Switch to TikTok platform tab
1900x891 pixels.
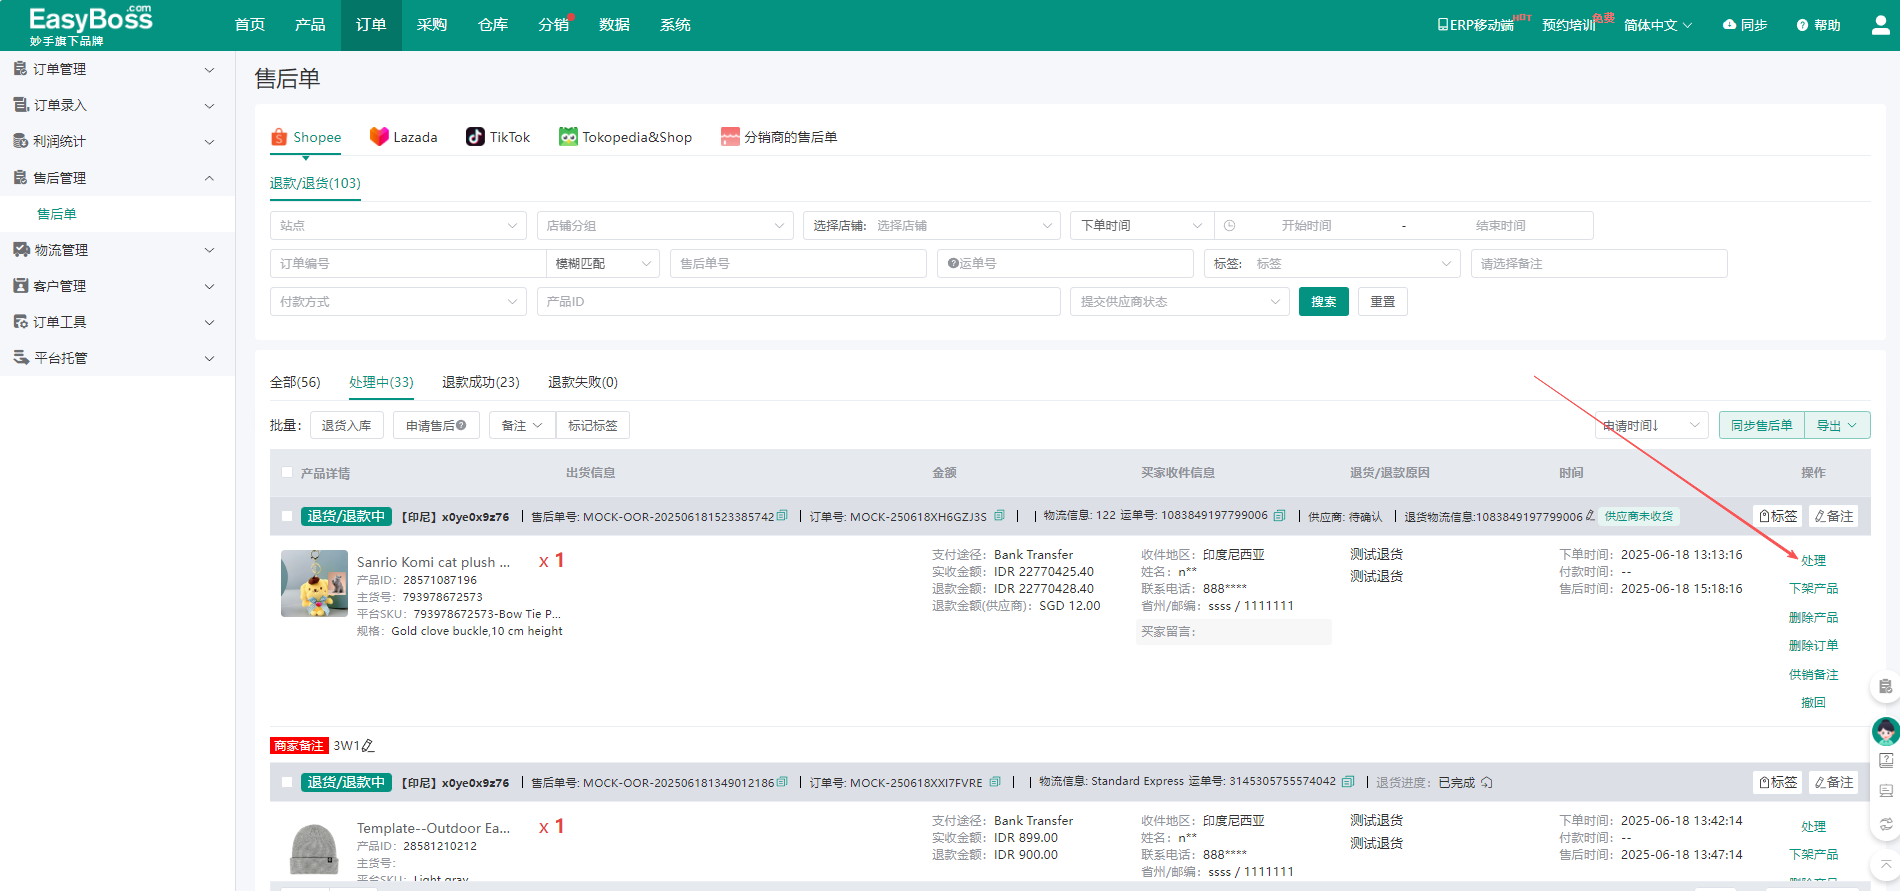[498, 137]
